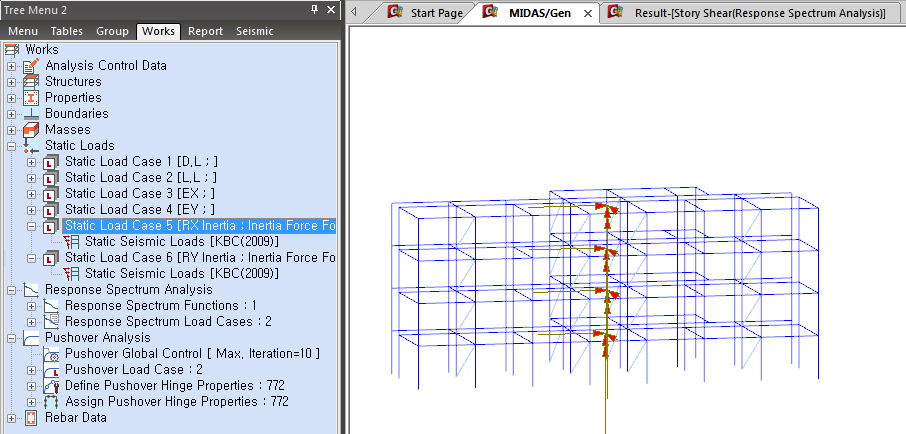Collapse Static Load Case 6 node
This screenshot has width=906, height=434.
click(31, 258)
